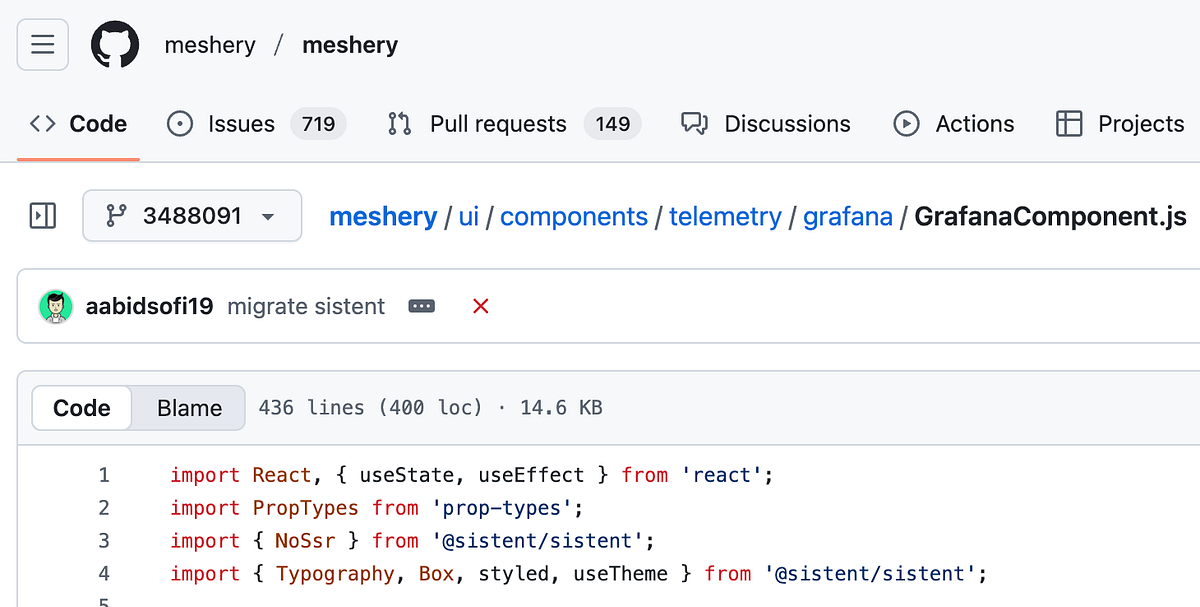Viewport: 1200px width, 607px height.
Task: Switch to the Pull requests tab
Action: (x=513, y=124)
